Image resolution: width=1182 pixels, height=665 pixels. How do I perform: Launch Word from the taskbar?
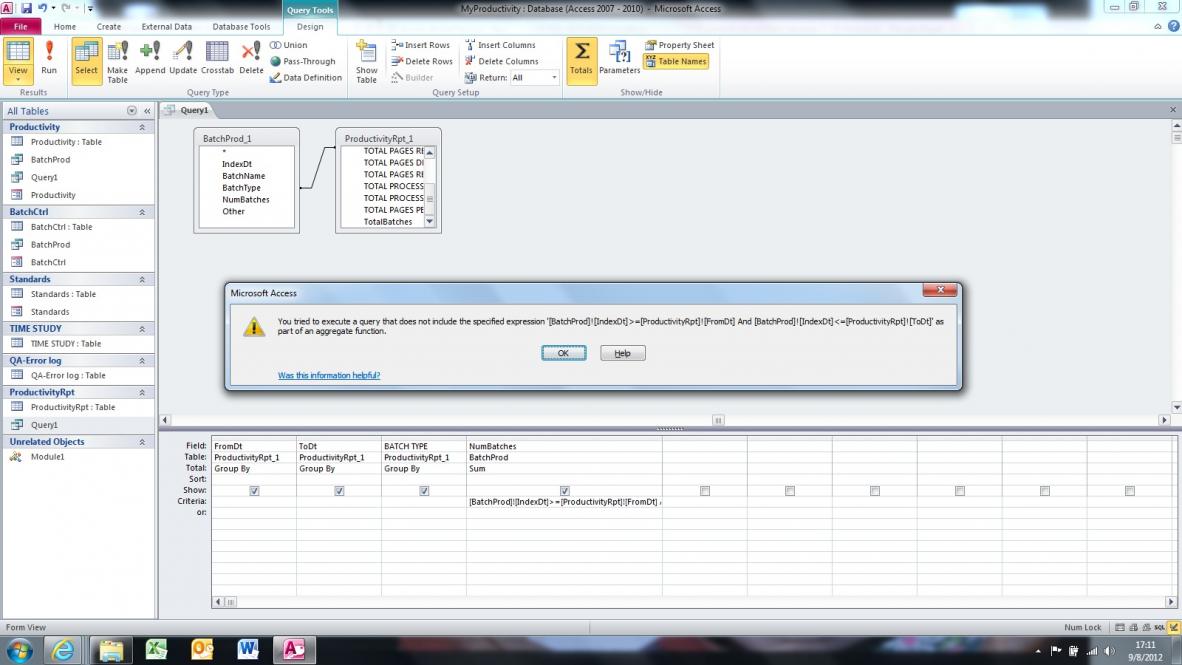[x=248, y=649]
